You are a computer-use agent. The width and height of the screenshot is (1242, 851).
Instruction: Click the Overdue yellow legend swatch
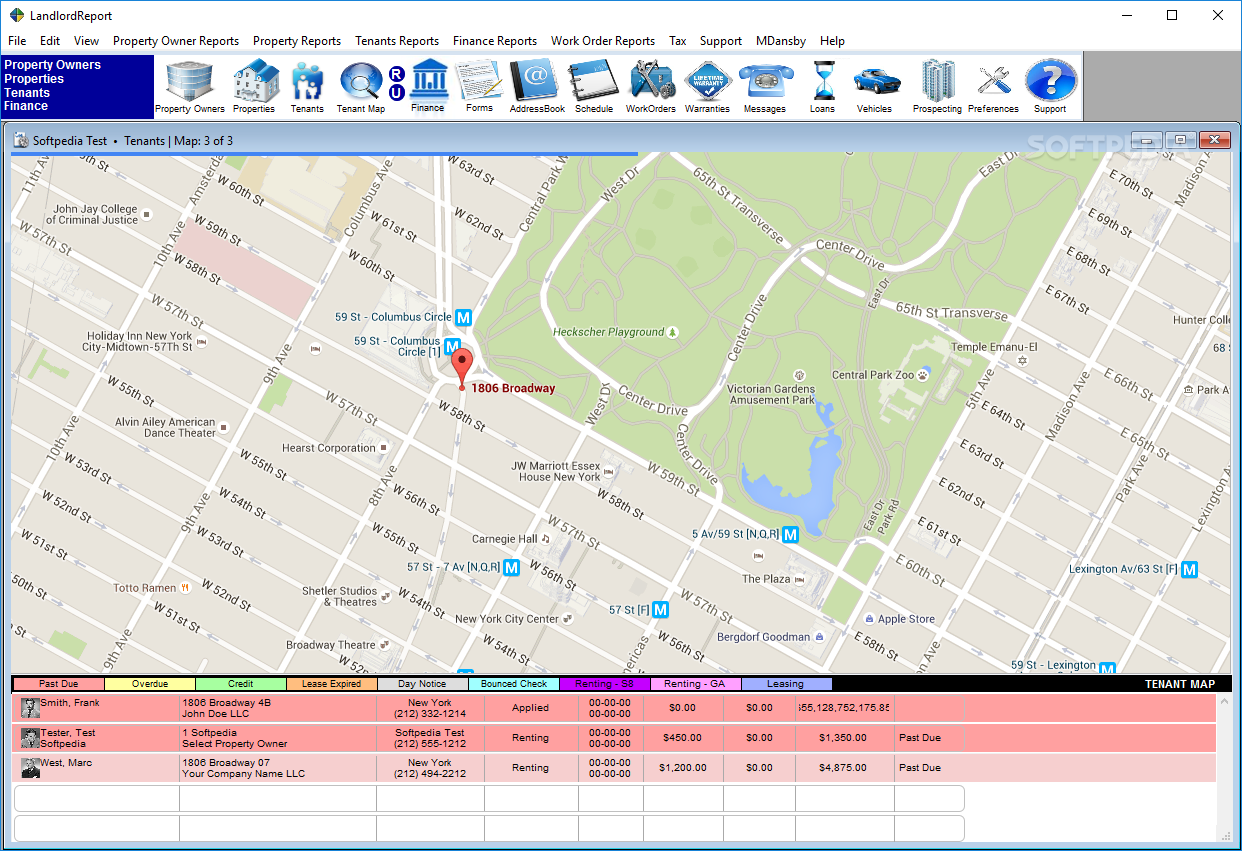point(149,684)
